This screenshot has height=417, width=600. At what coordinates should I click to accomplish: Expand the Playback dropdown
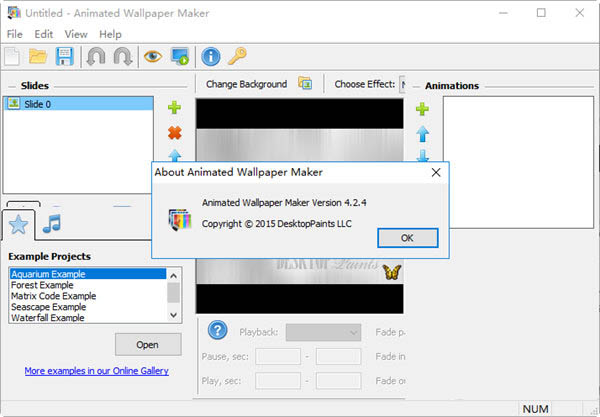tap(323, 332)
